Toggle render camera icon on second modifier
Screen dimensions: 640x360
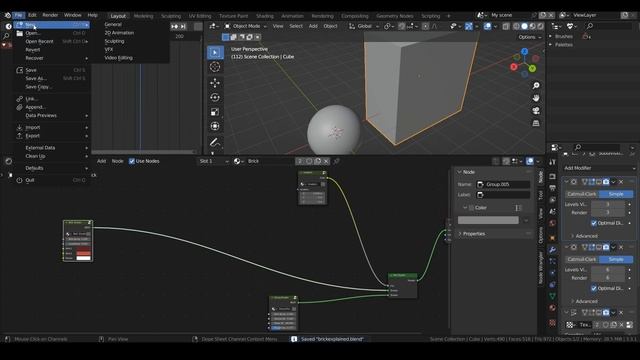pos(606,247)
